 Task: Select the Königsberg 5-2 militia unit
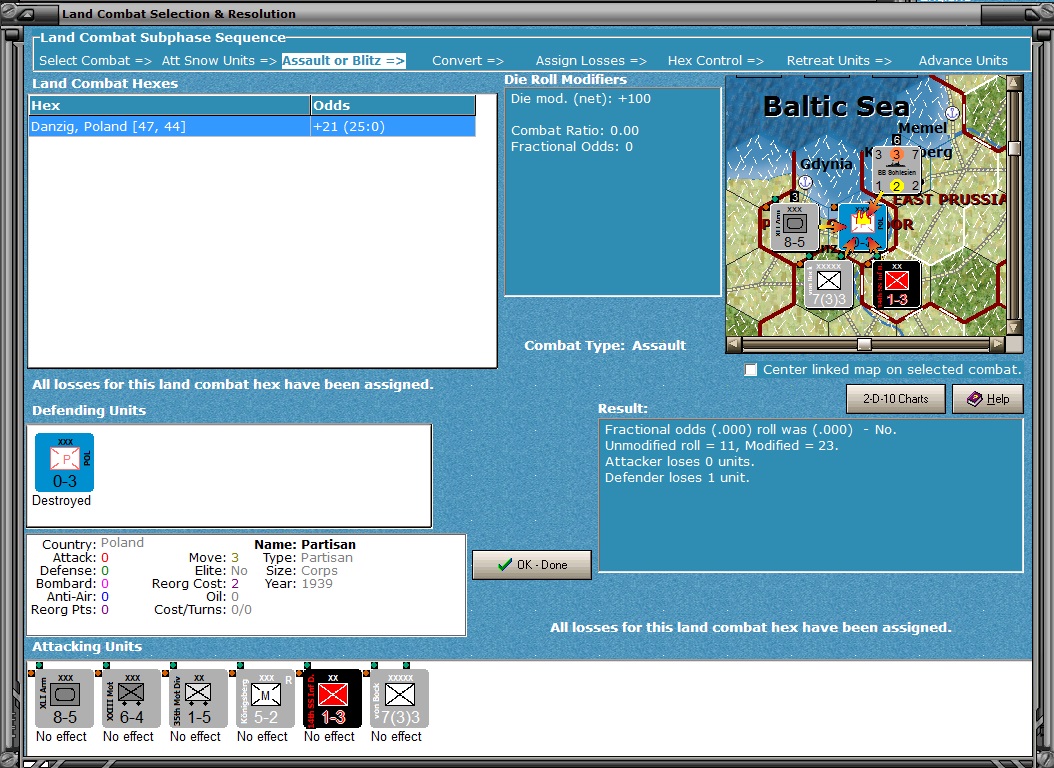click(266, 698)
